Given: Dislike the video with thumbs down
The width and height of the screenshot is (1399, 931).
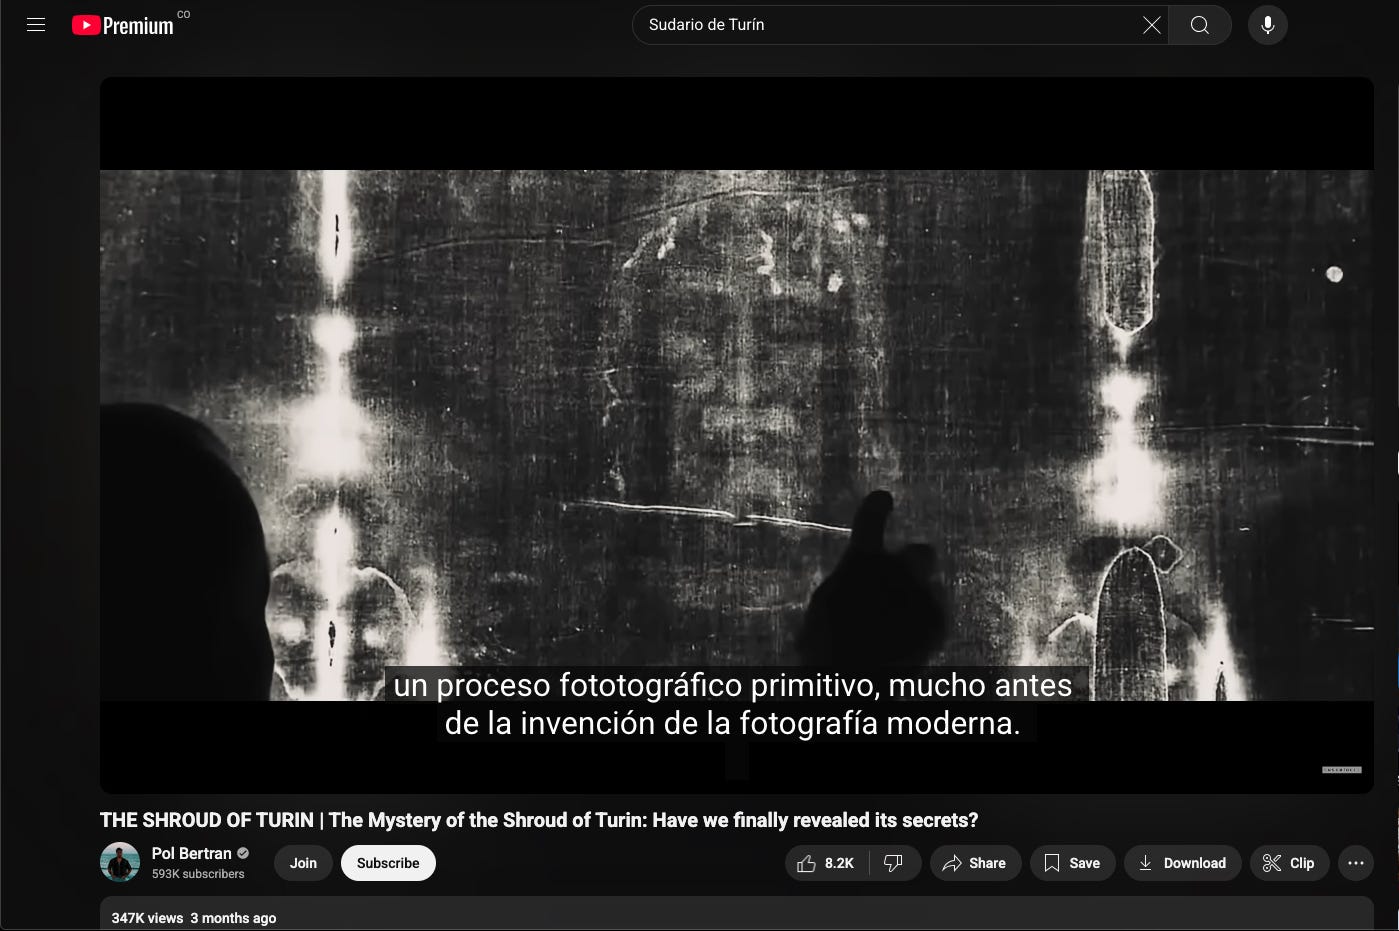Looking at the screenshot, I should (x=895, y=863).
